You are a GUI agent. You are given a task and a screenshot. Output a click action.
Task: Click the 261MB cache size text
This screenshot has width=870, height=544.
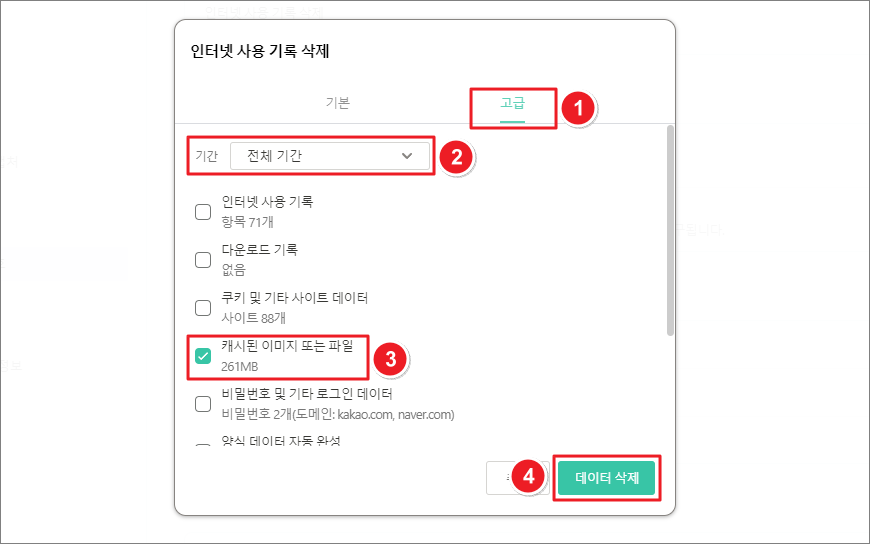241,367
